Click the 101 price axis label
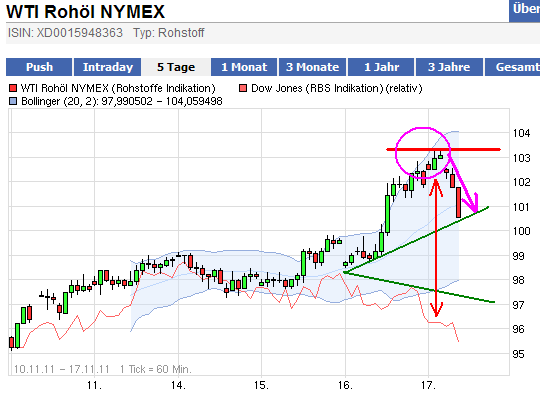 point(521,207)
